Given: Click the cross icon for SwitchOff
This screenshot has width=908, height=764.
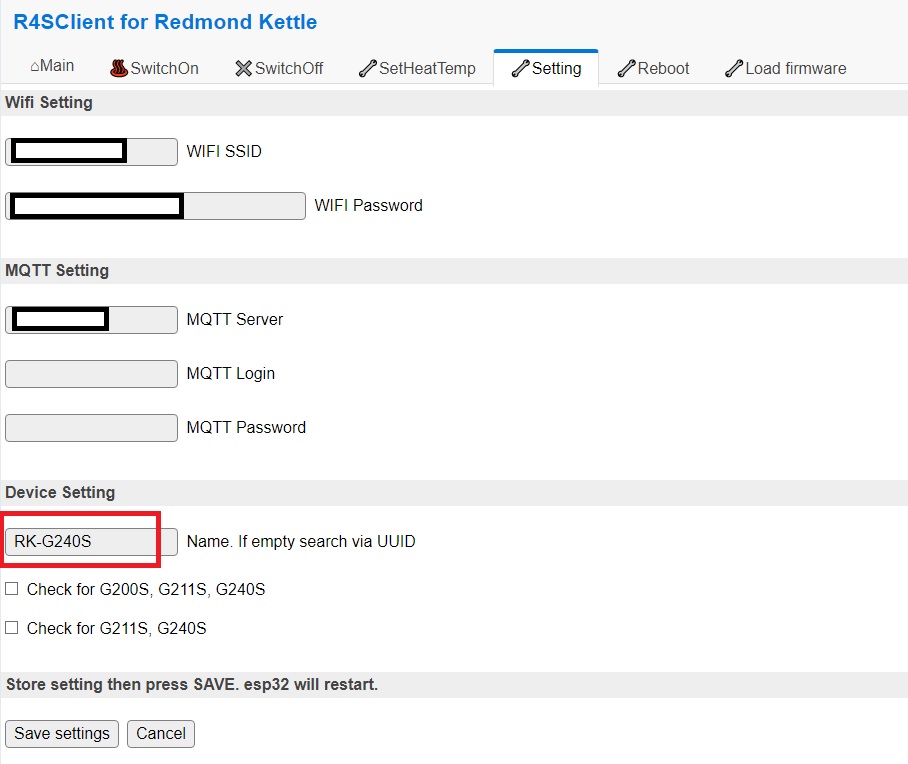Looking at the screenshot, I should 244,68.
